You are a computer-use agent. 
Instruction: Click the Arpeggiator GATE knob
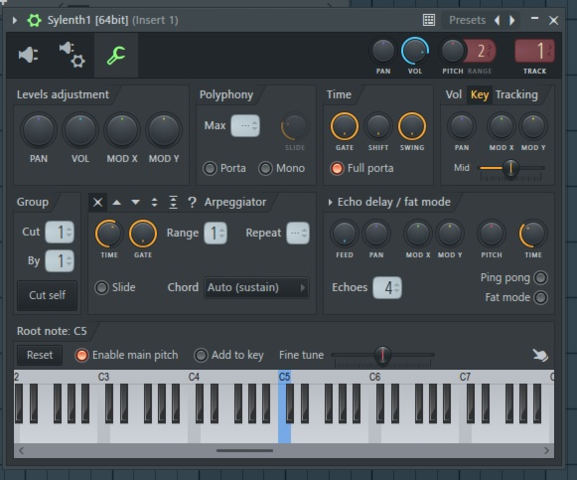(x=143, y=234)
